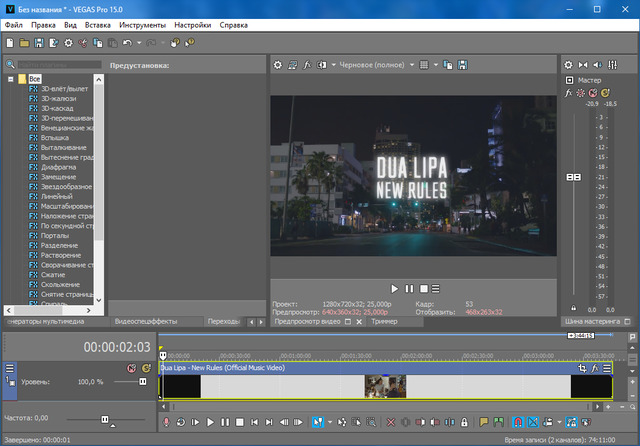Switch to the 'Триммер' tab
Image resolution: width=640 pixels, height=446 pixels.
click(x=384, y=321)
